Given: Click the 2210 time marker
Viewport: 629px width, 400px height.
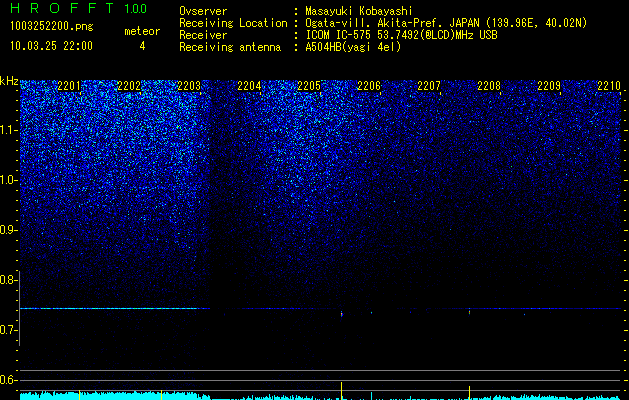Looking at the screenshot, I should [x=609, y=85].
